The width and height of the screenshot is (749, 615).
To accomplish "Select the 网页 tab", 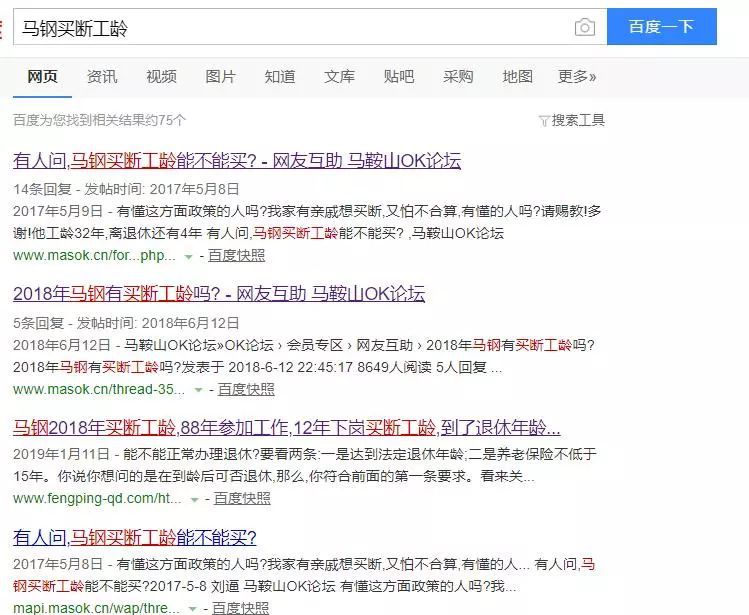I will coord(43,76).
